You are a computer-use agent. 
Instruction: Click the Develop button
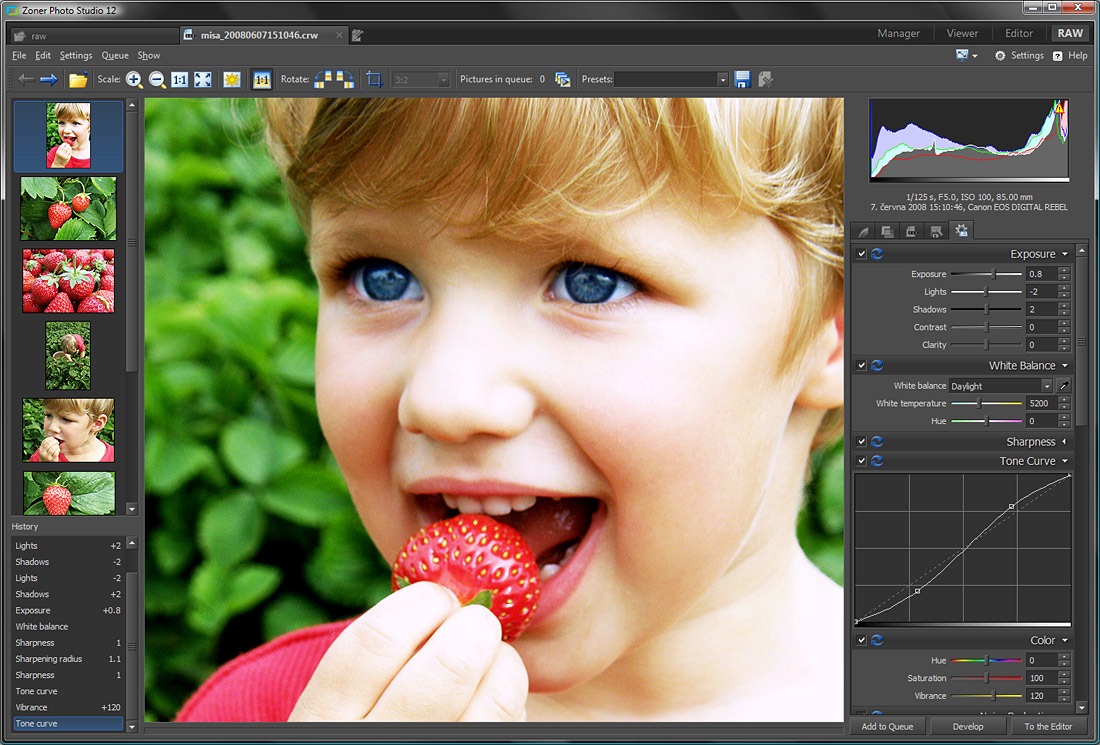click(968, 726)
